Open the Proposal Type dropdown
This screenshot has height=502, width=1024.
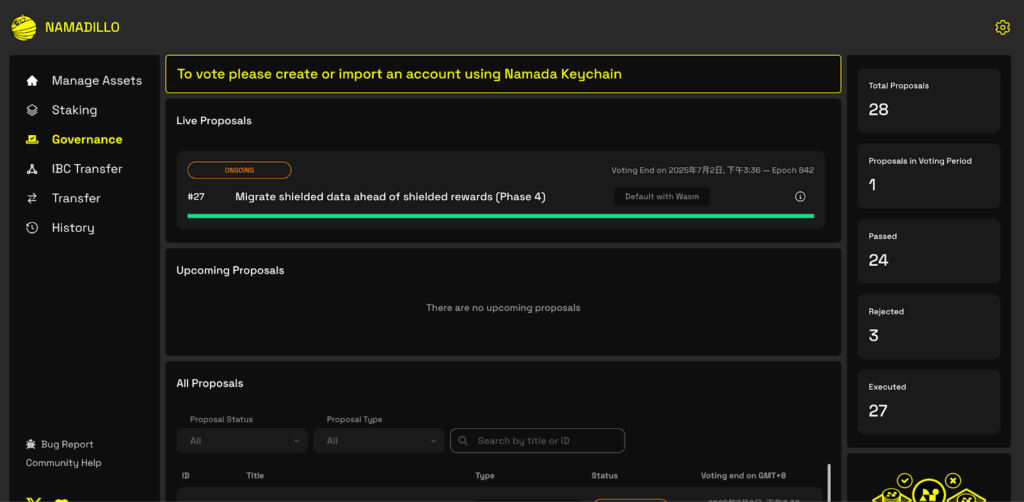pos(379,441)
